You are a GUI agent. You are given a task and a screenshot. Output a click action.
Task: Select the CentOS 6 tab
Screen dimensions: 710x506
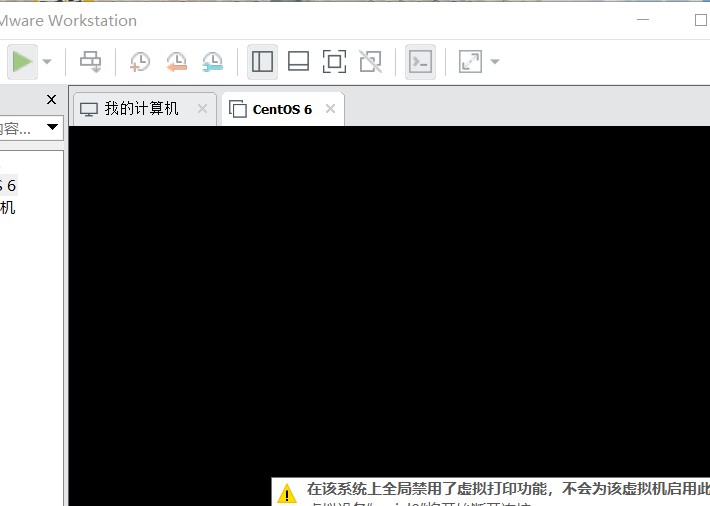pos(283,109)
